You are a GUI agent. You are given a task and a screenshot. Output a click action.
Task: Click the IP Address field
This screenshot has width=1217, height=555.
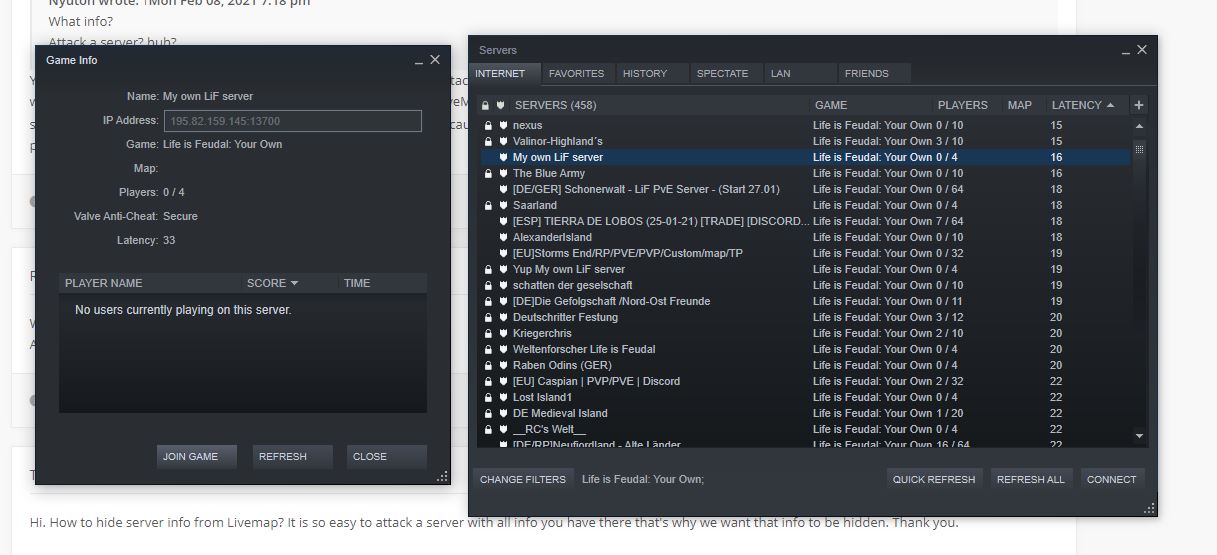point(293,121)
